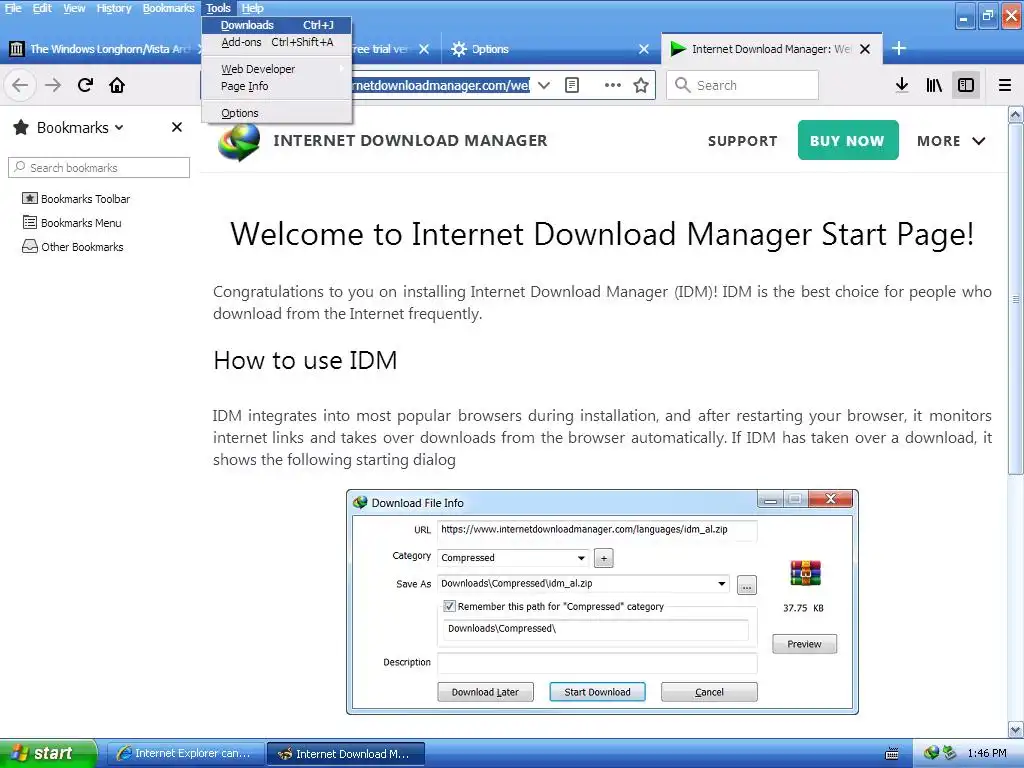The image size is (1024, 768).
Task: Expand the Web Developer submenu
Action: [x=277, y=69]
